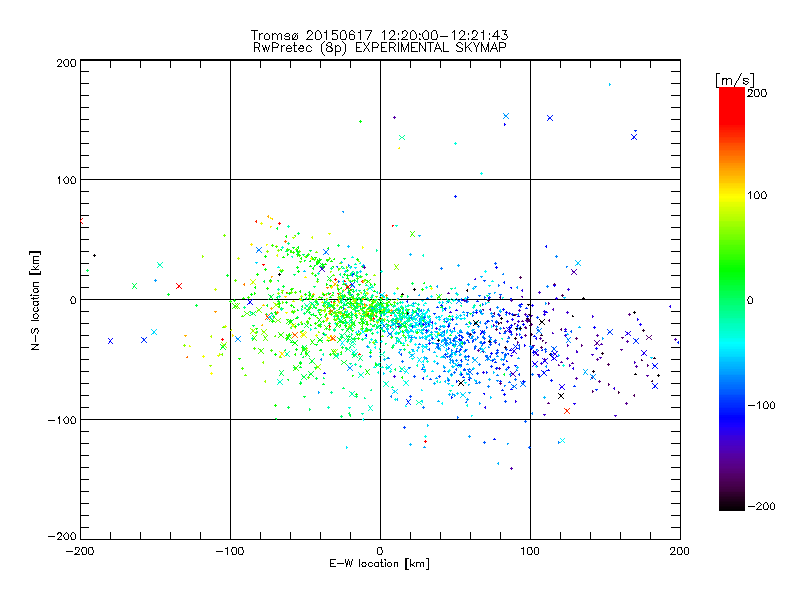The width and height of the screenshot is (800, 600).
Task: Click the E-W axis tick label '200'
Action: point(680,551)
